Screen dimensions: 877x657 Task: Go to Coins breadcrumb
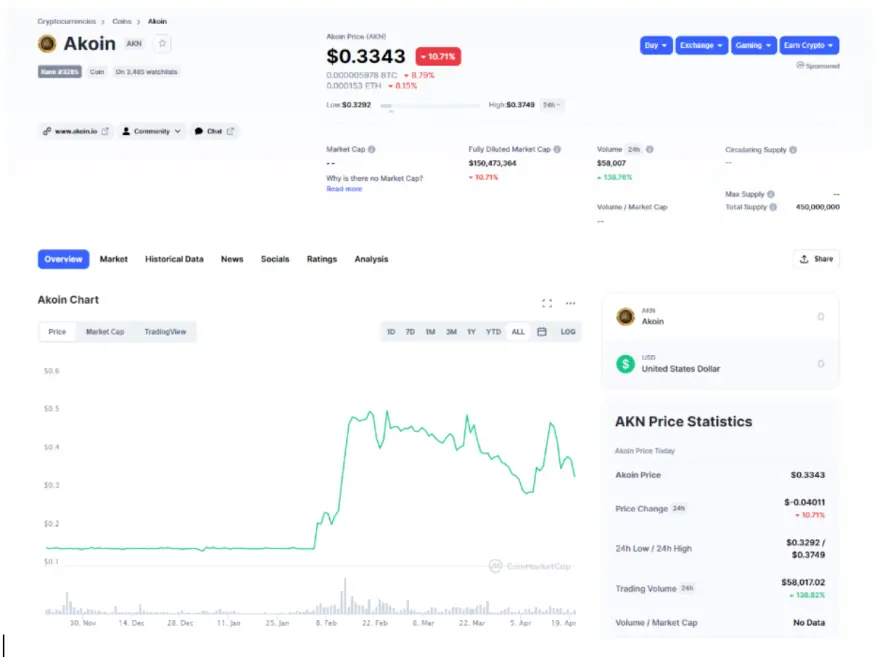pos(122,21)
